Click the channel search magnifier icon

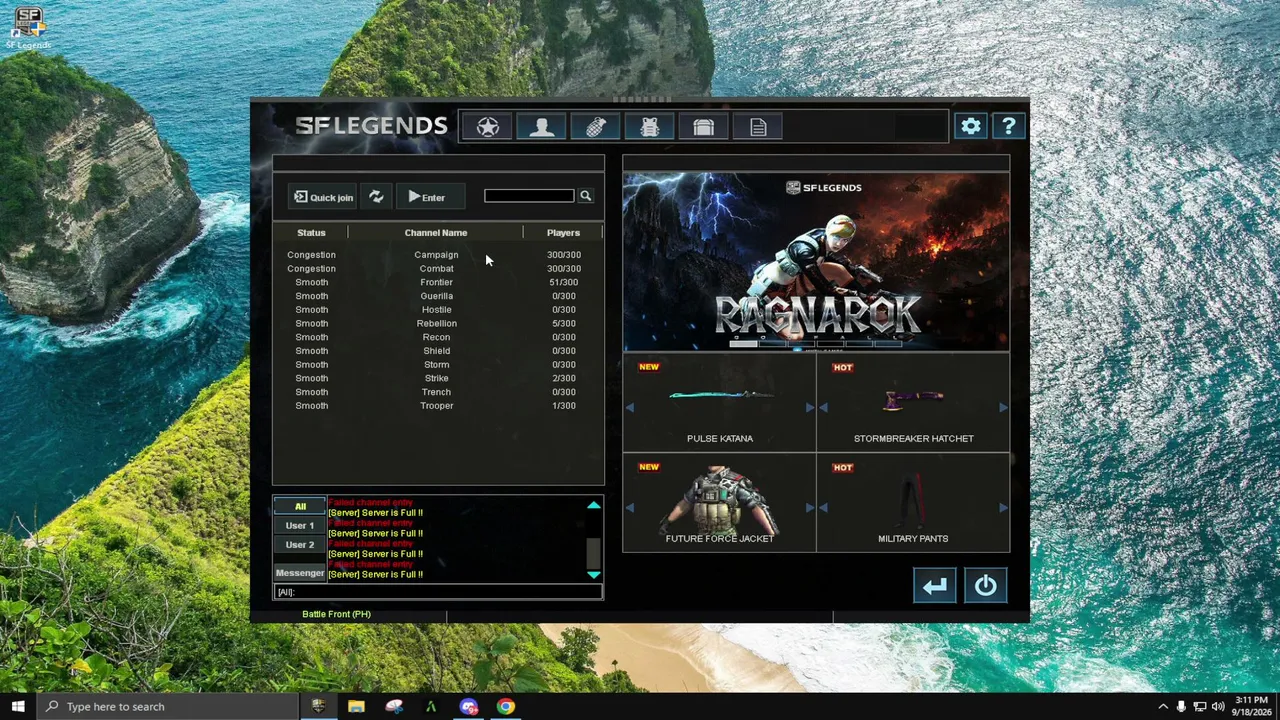click(x=585, y=196)
